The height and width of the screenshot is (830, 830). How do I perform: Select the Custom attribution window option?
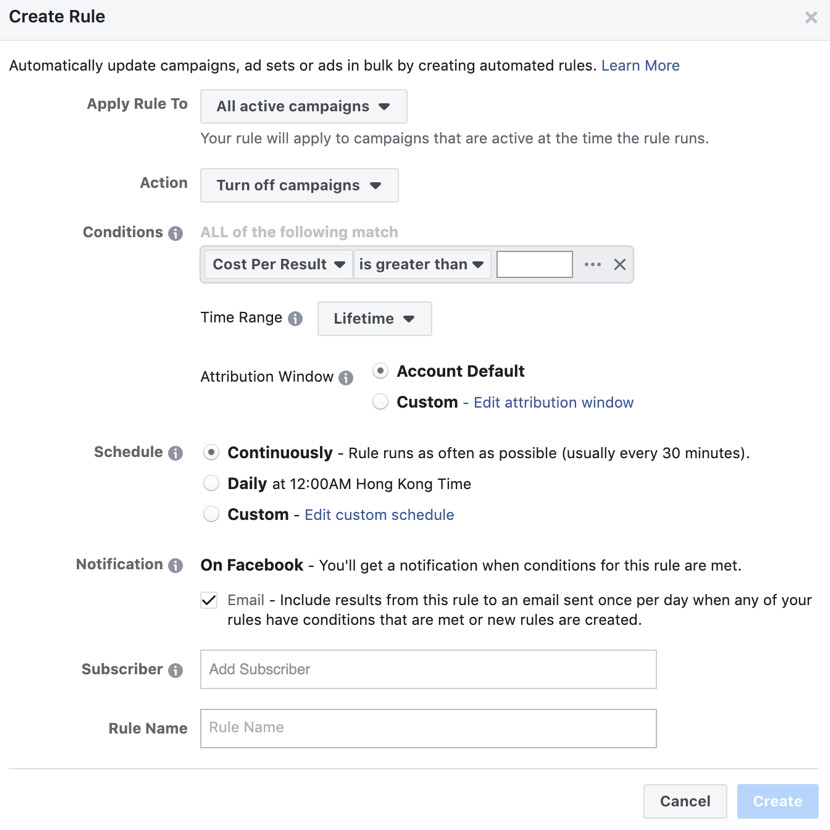[381, 402]
